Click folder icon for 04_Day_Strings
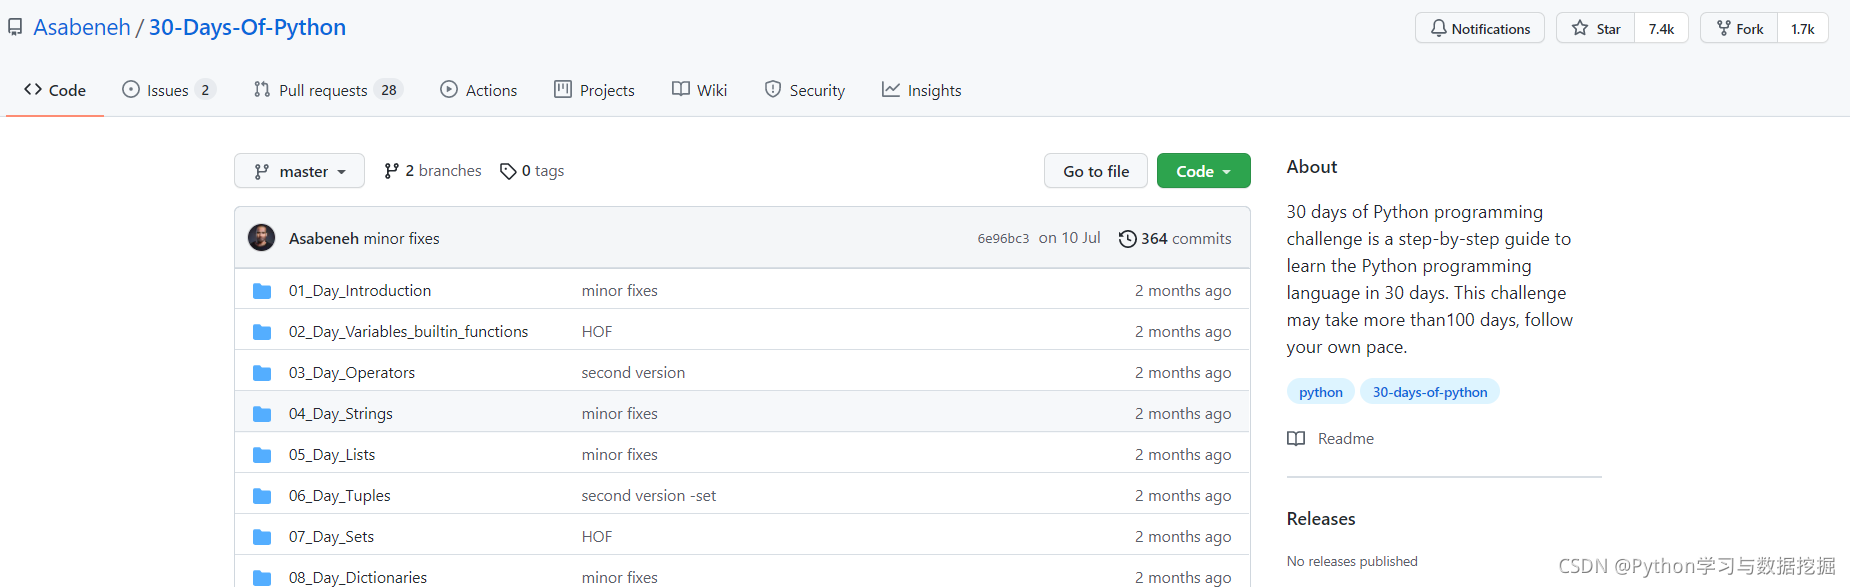1850x587 pixels. 262,414
